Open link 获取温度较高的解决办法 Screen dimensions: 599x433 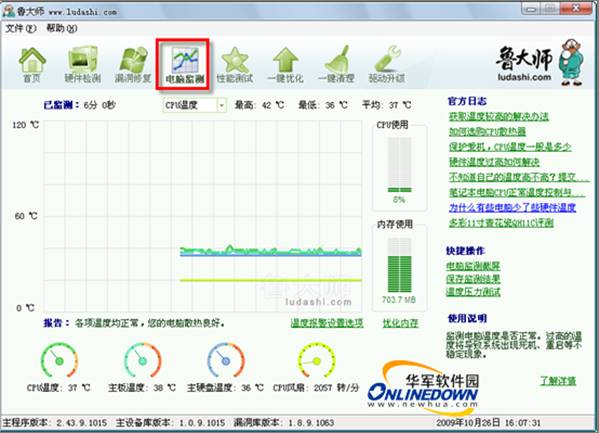pos(499,116)
